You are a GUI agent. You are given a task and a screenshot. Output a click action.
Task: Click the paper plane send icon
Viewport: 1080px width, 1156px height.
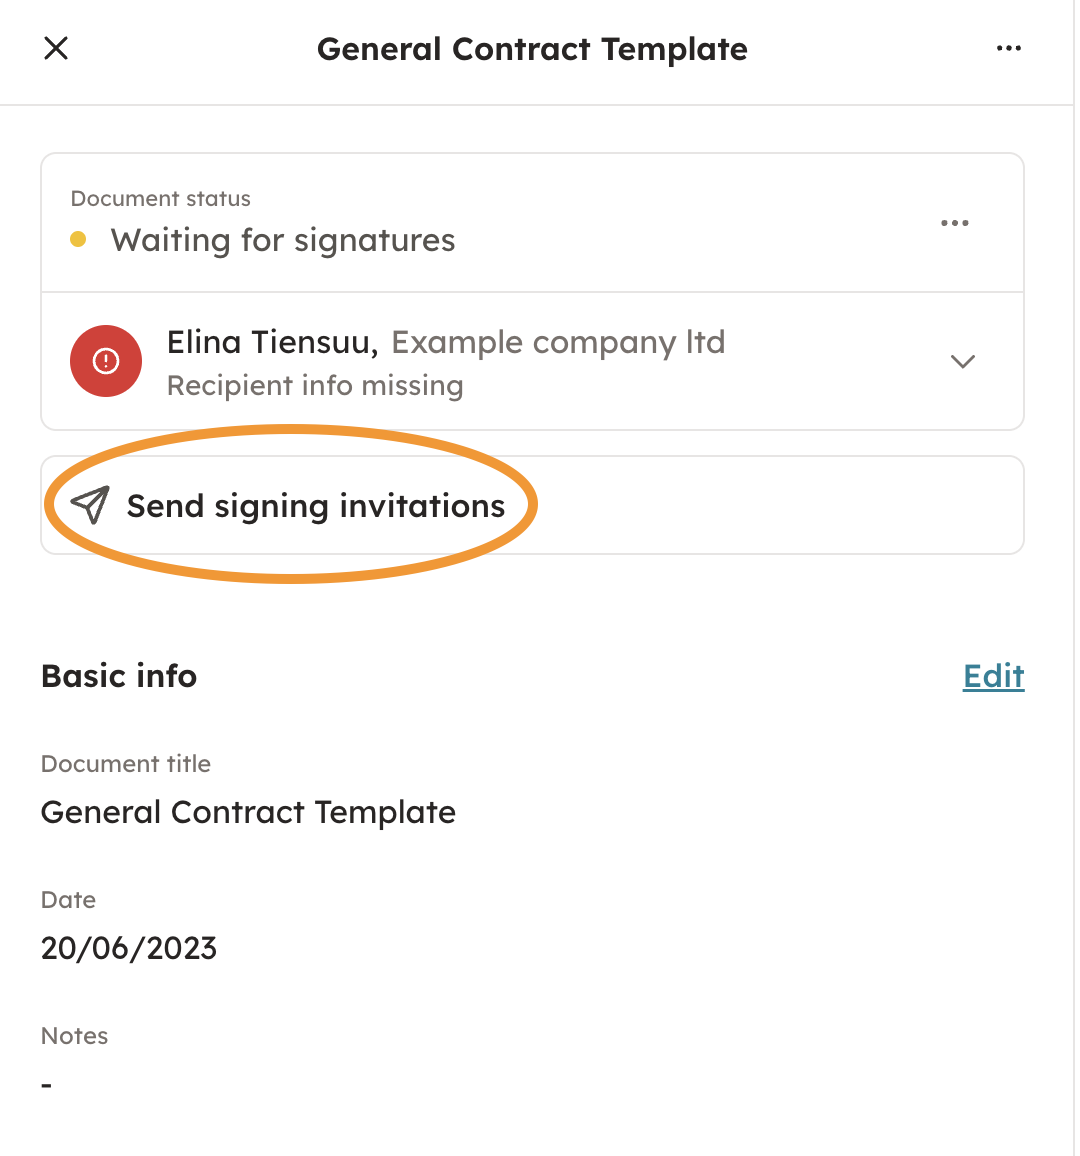[90, 506]
